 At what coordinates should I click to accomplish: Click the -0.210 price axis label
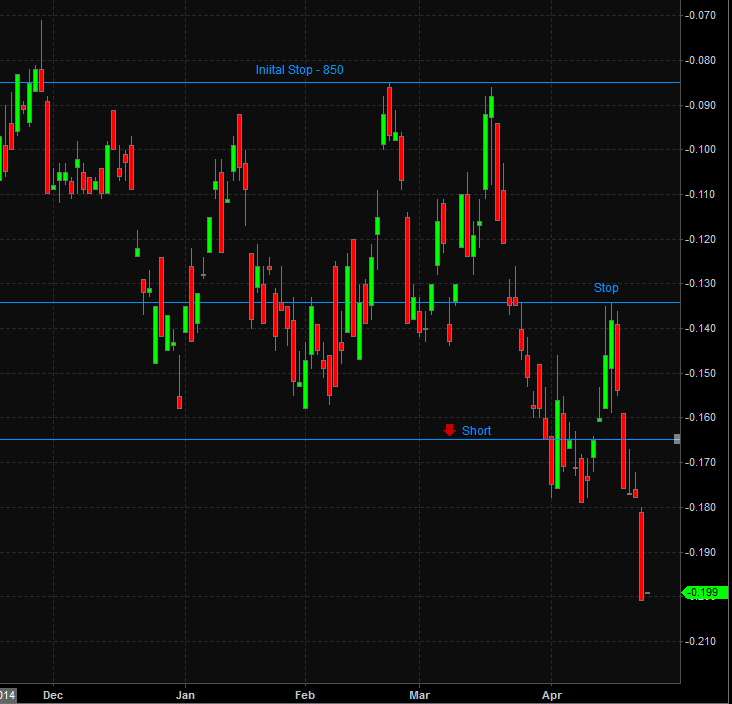700,641
